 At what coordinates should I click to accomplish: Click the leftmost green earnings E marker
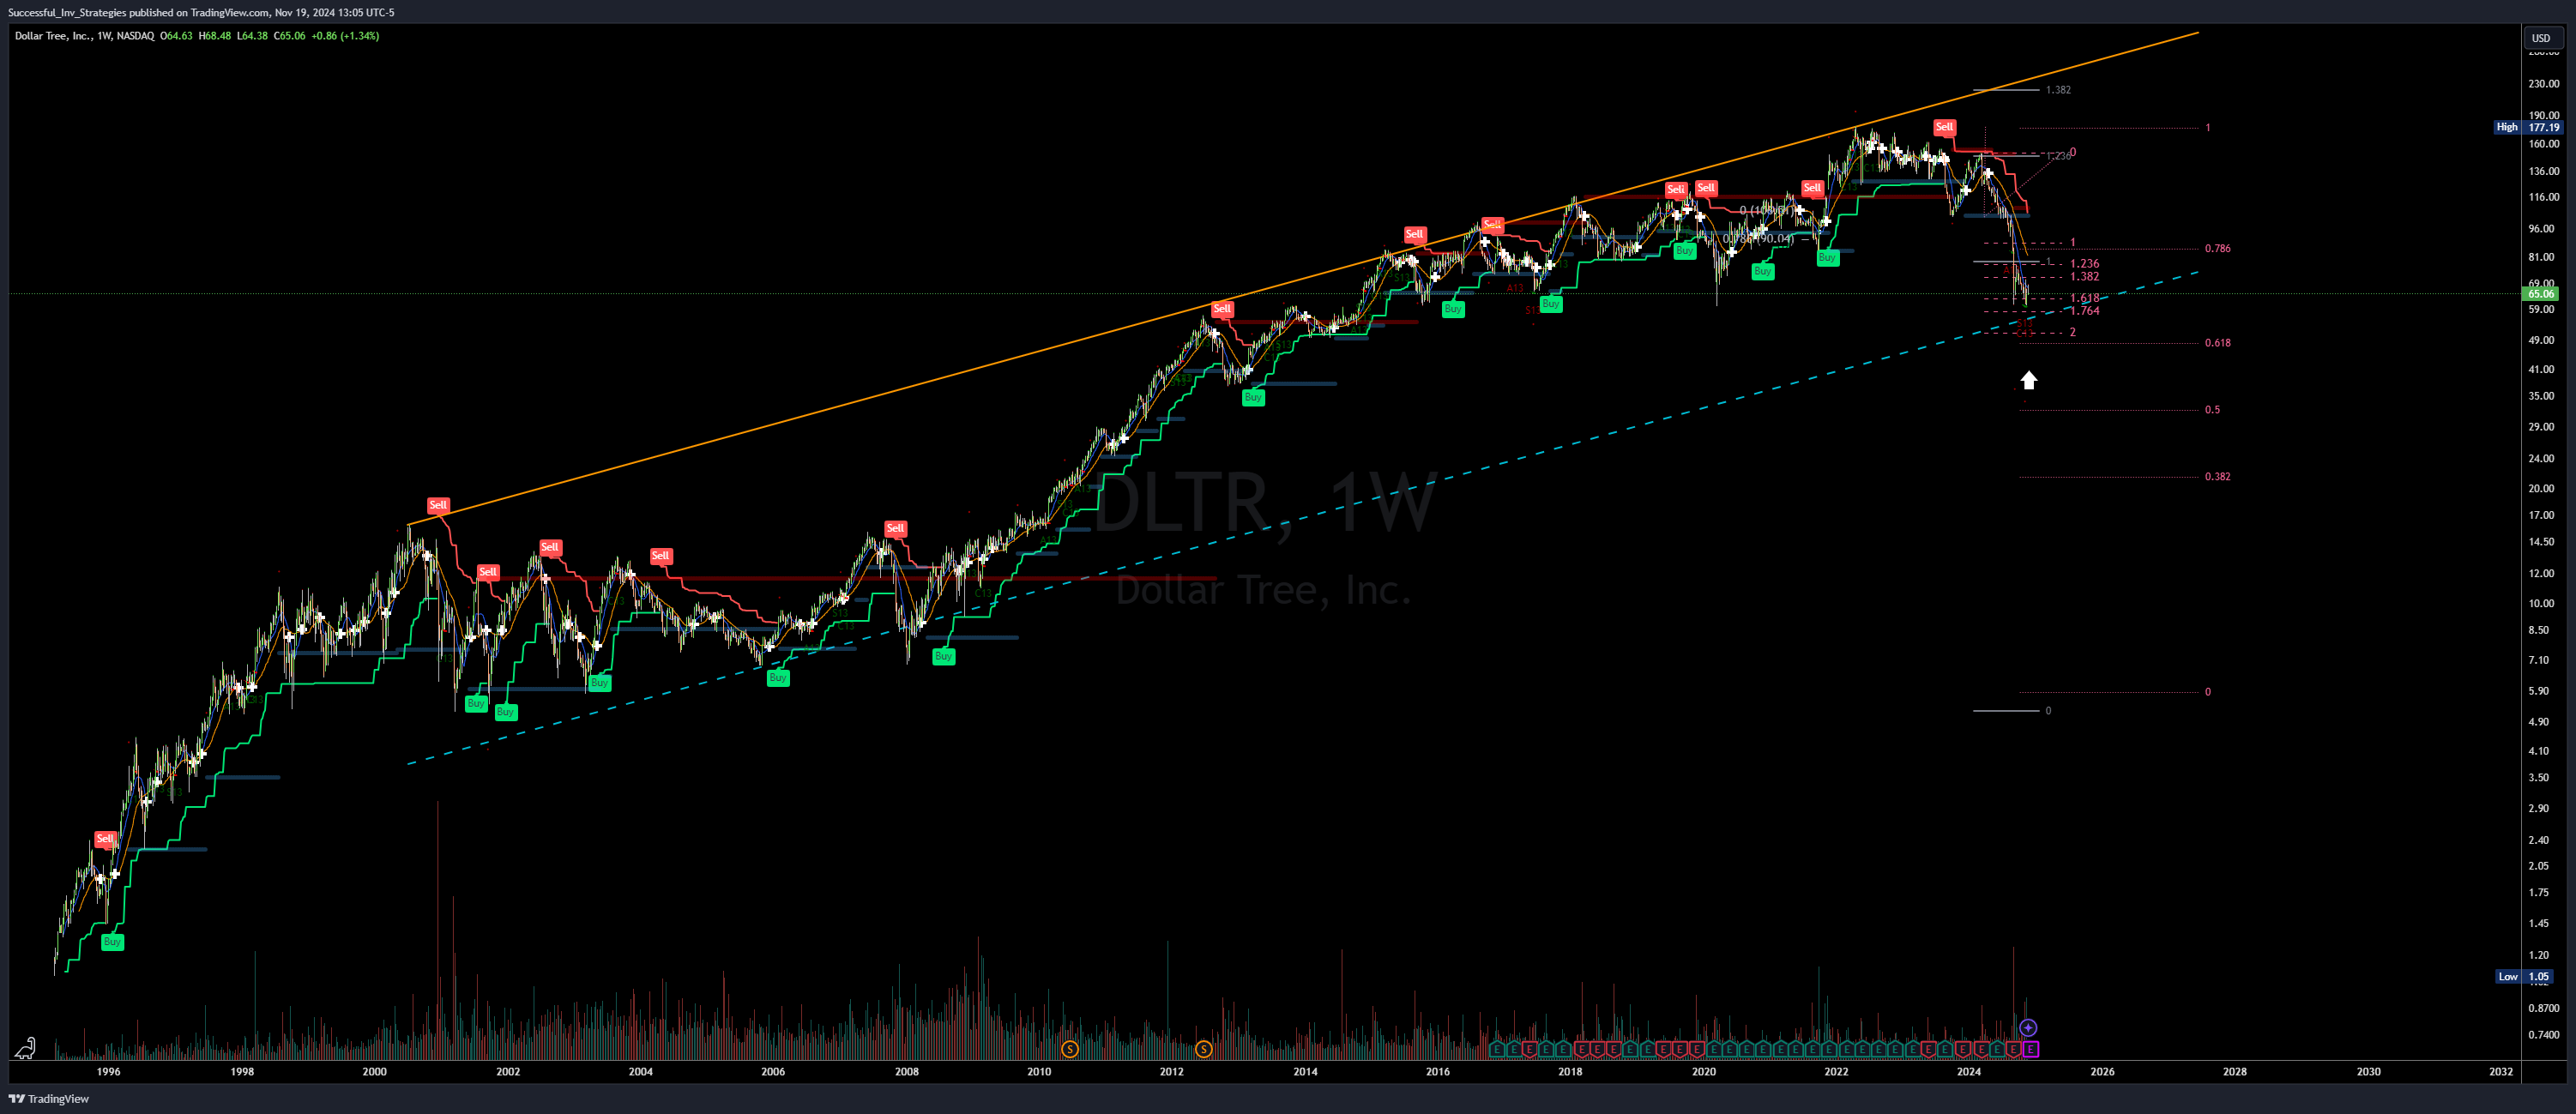coord(1497,1049)
